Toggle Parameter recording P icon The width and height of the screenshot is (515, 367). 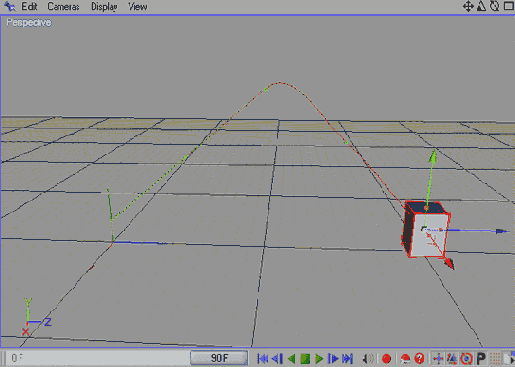[x=481, y=359]
